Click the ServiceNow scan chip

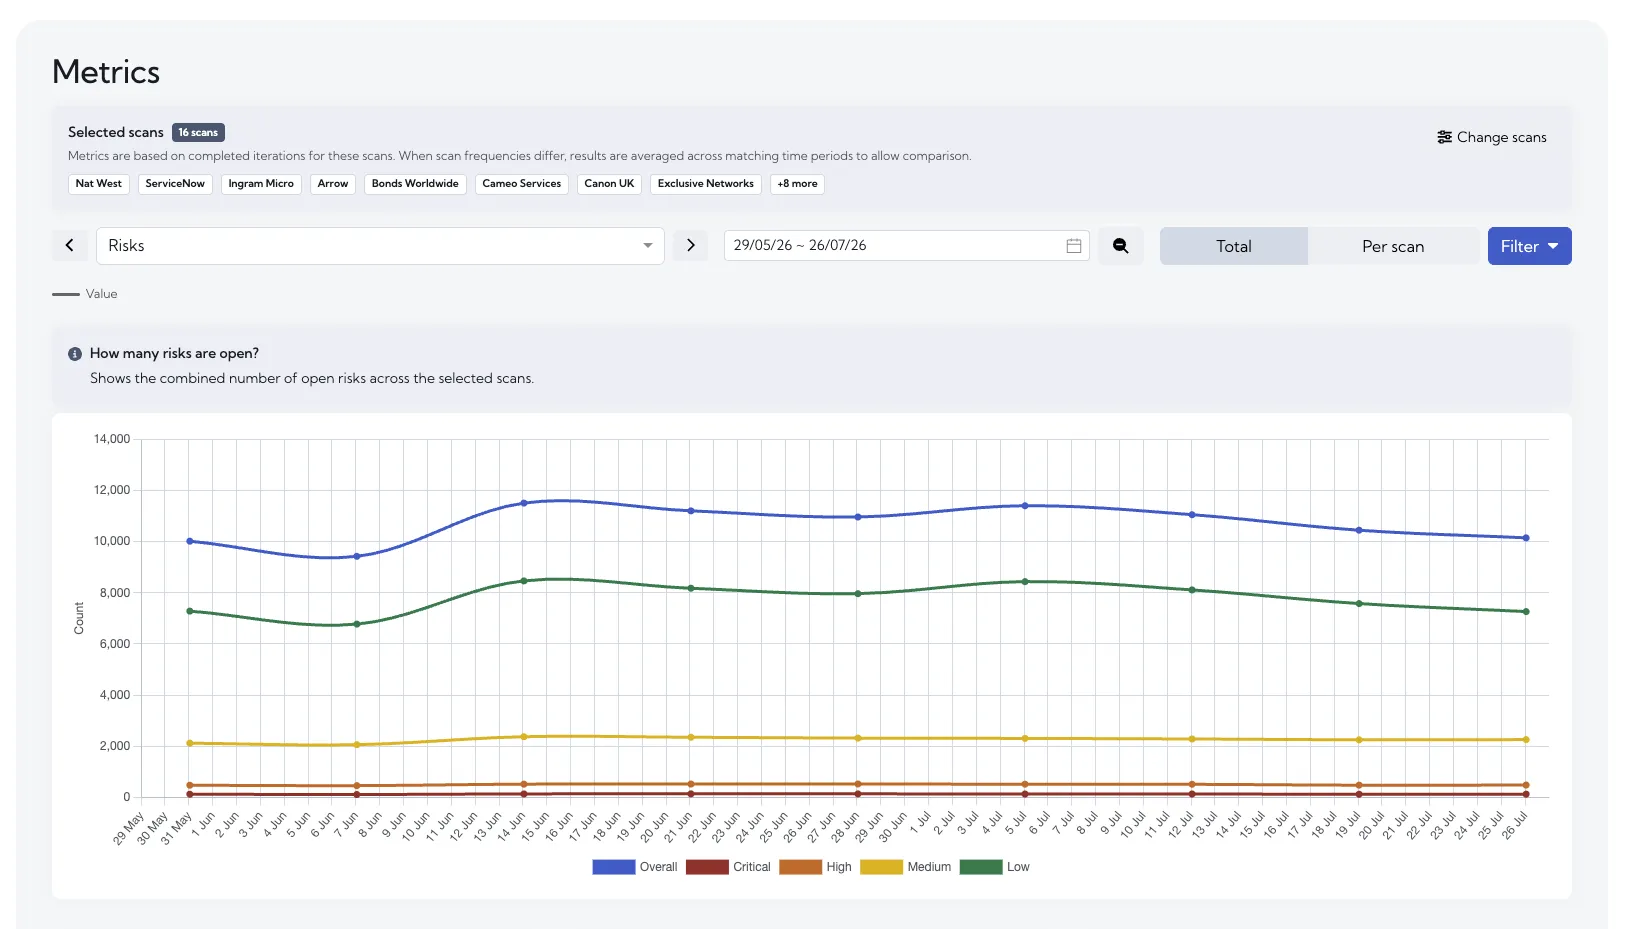point(175,184)
